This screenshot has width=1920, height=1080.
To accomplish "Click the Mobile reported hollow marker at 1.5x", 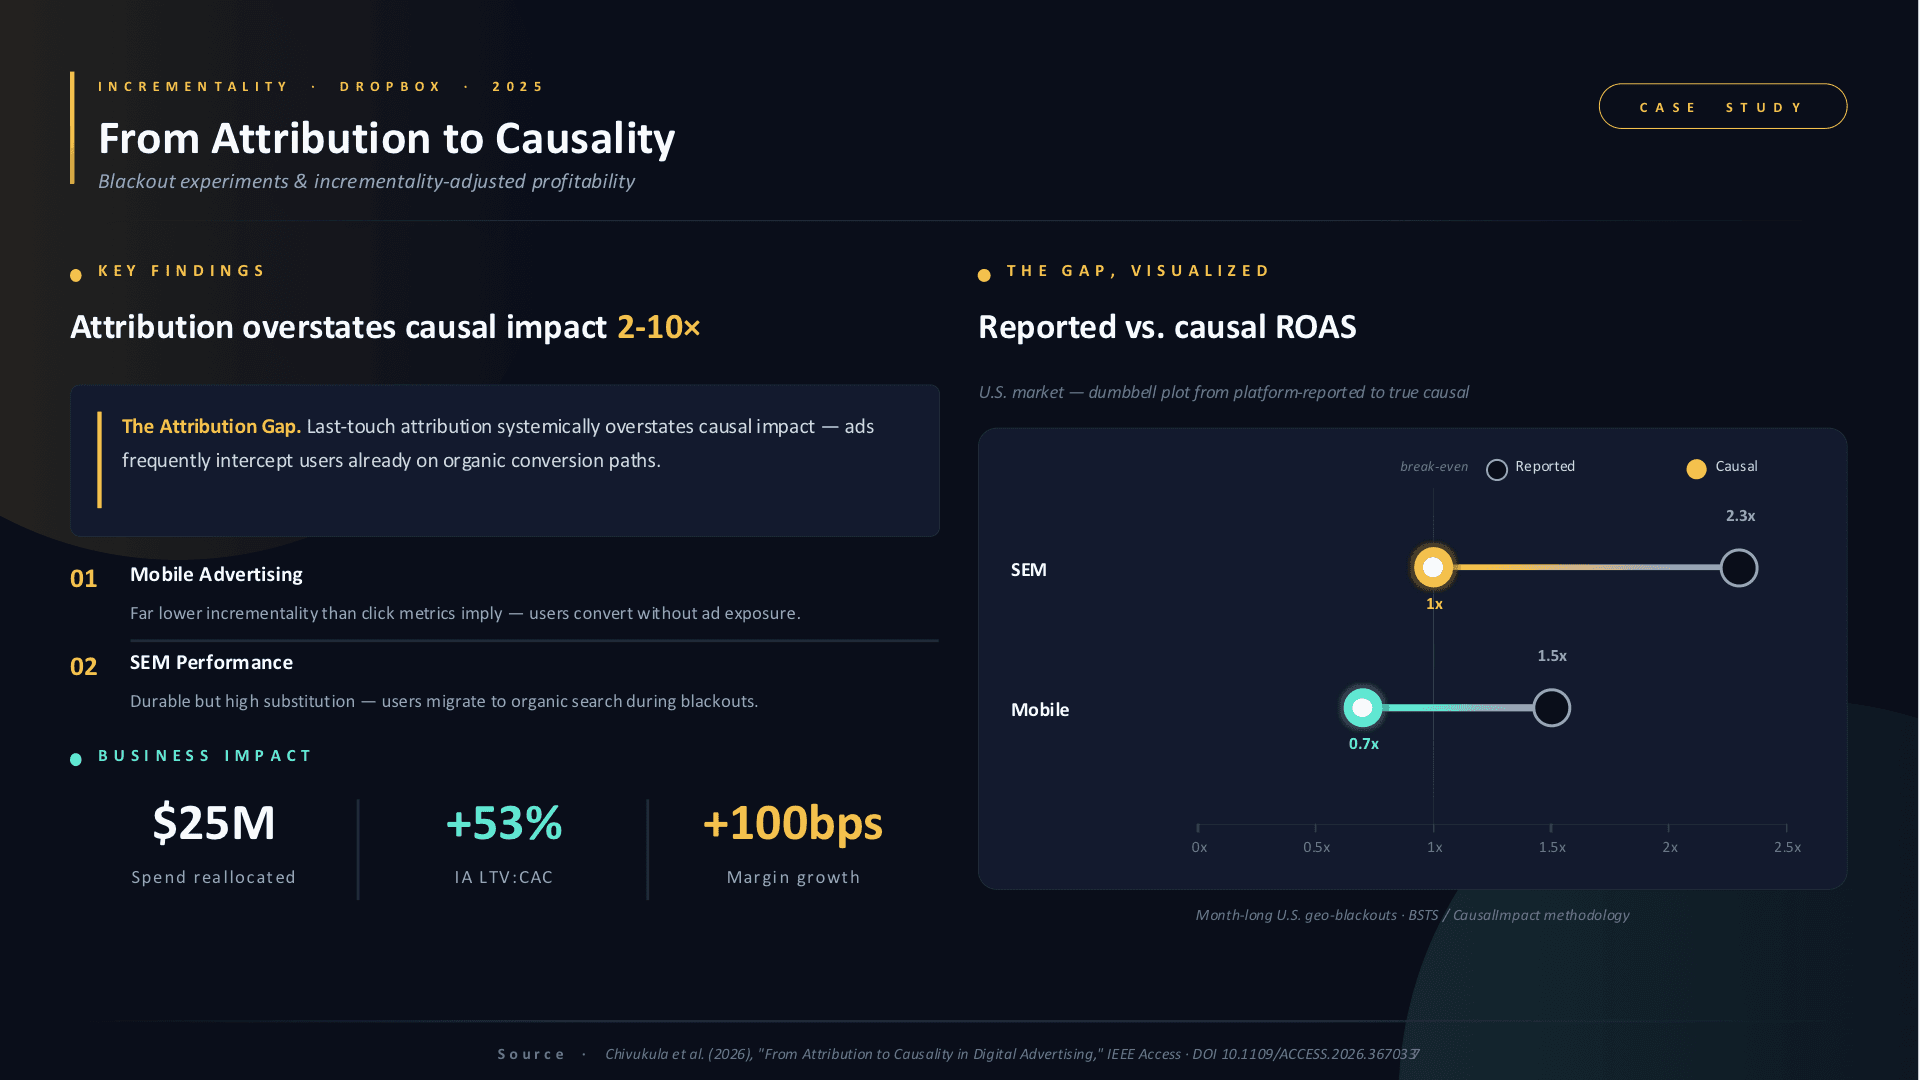I will click(1551, 708).
